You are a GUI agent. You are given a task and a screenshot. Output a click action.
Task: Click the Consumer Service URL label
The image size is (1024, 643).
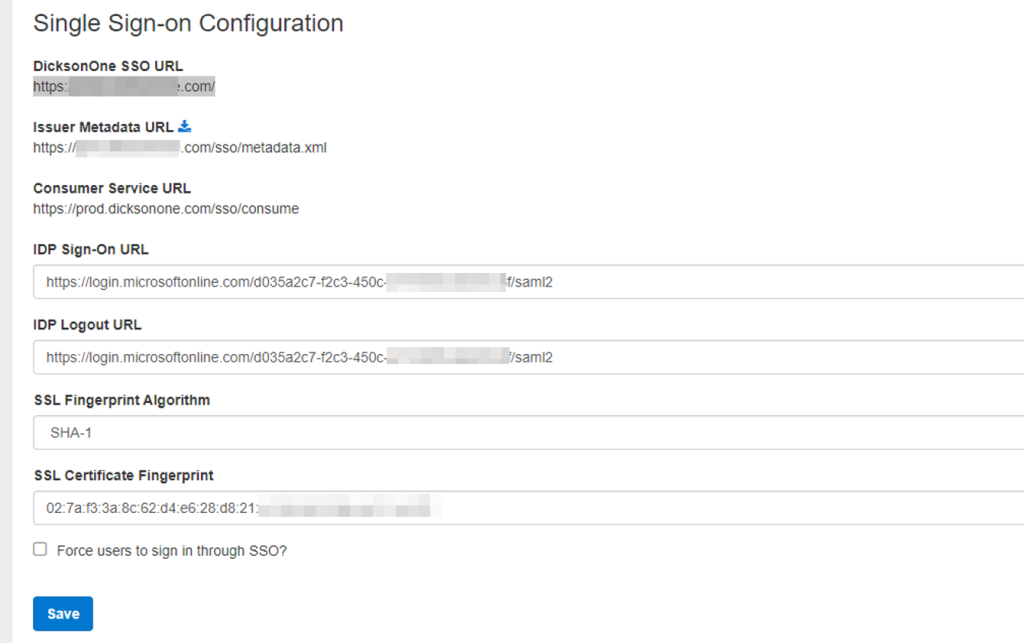pyautogui.click(x=112, y=188)
